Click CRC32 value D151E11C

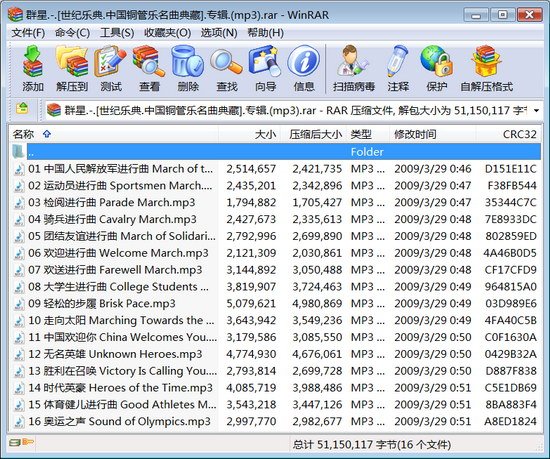click(x=511, y=169)
